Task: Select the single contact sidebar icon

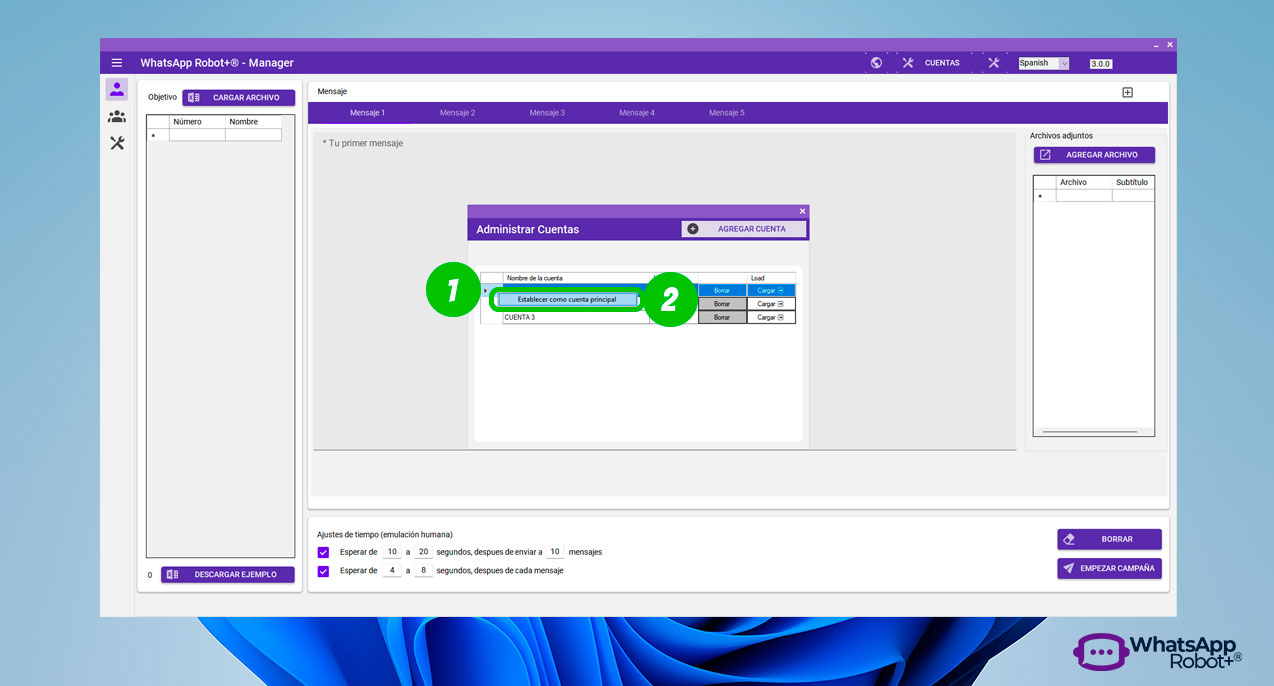Action: pos(117,89)
